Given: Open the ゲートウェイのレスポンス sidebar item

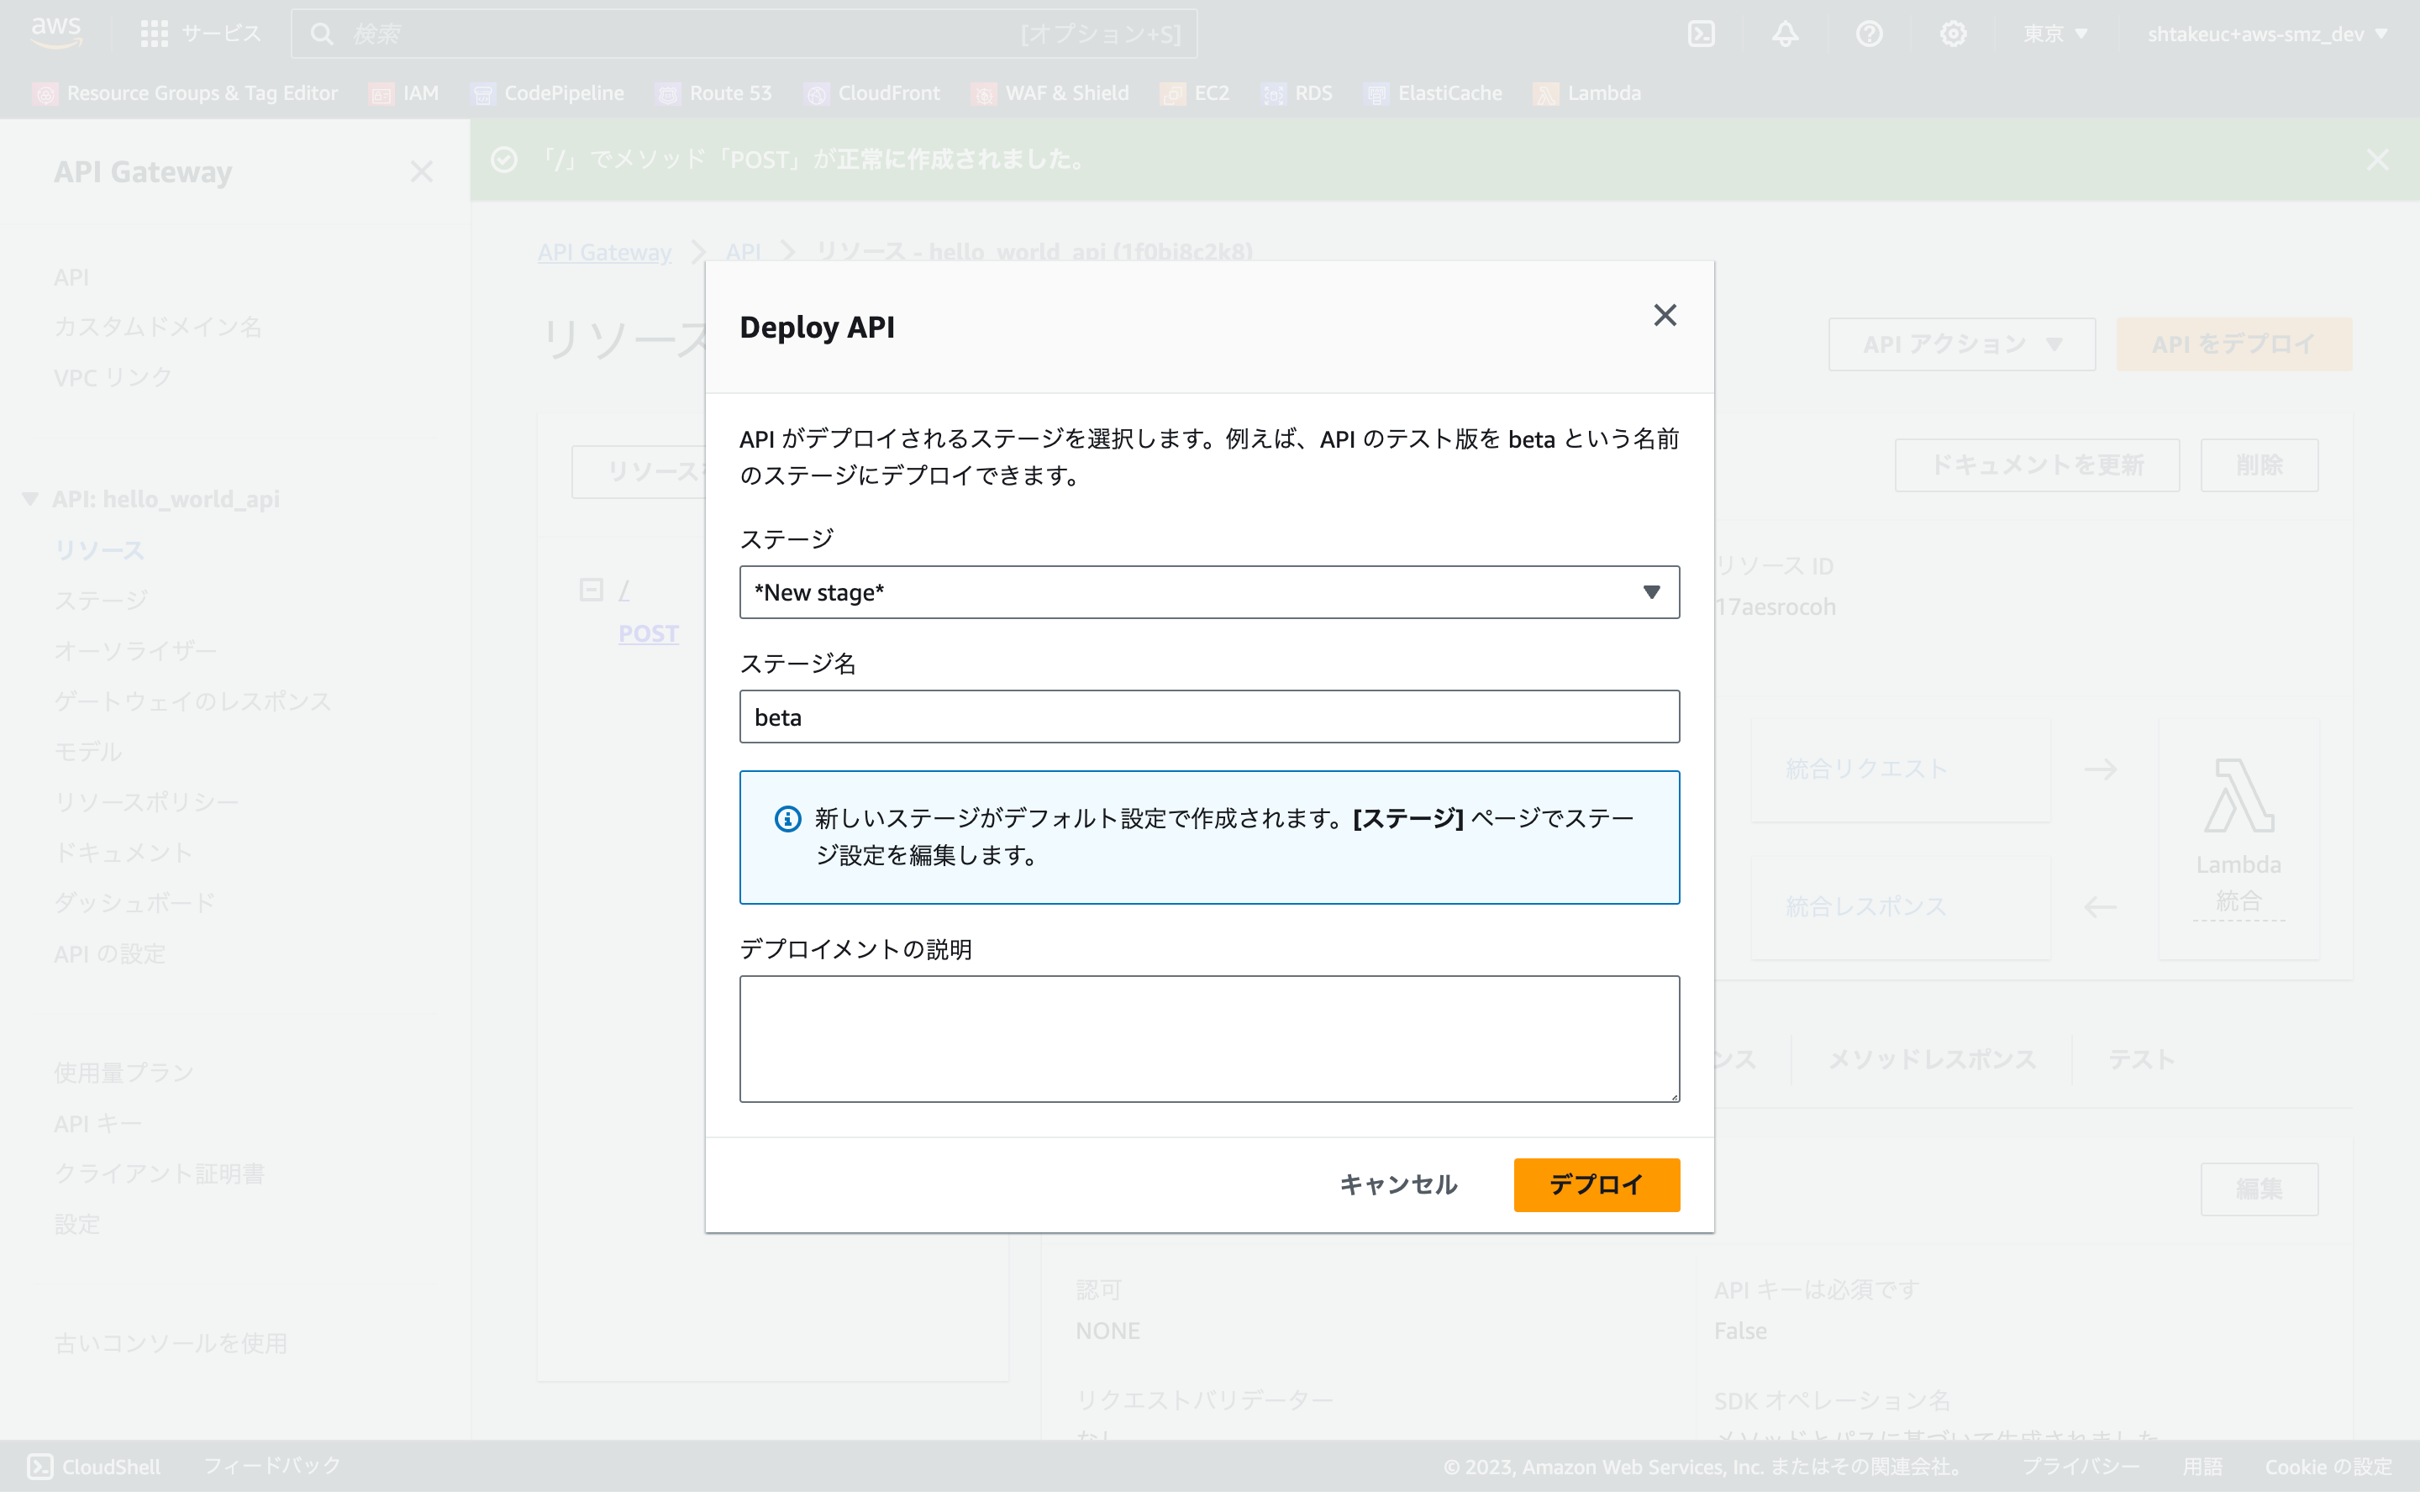Looking at the screenshot, I should pyautogui.click(x=193, y=701).
